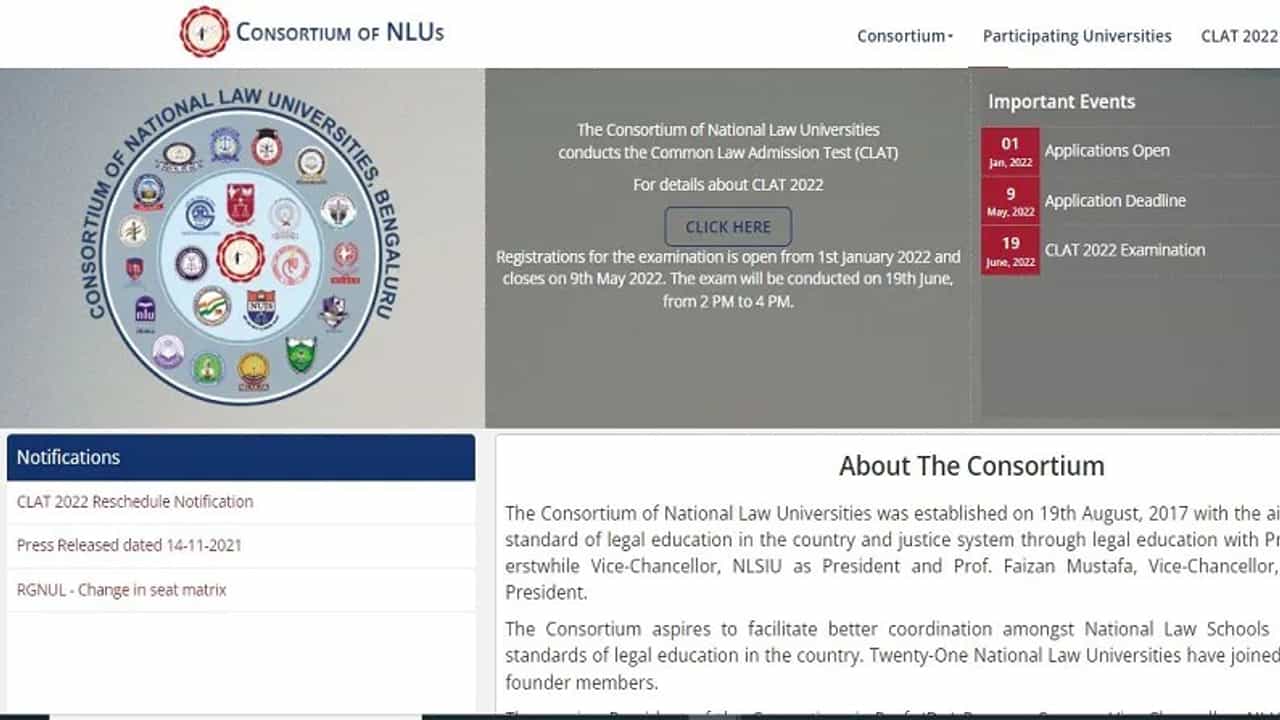This screenshot has height=720, width=1280.
Task: Select the 19 June, 2022 date badge
Action: point(1010,250)
